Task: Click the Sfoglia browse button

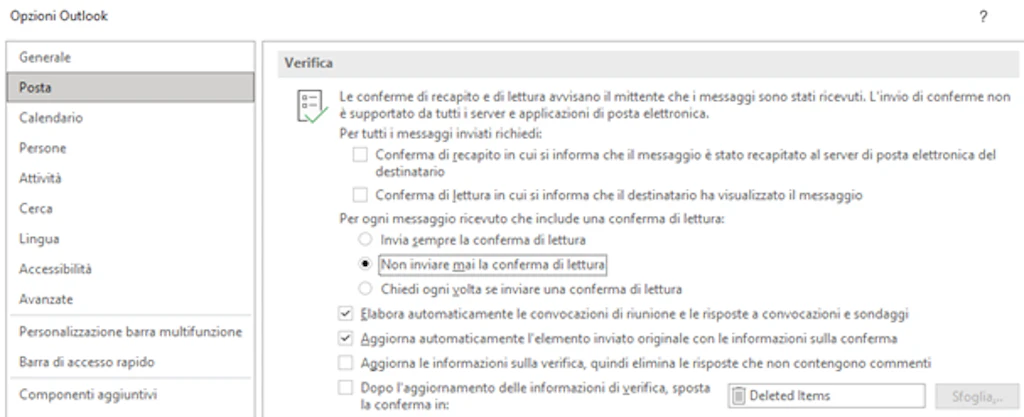Action: [977, 395]
